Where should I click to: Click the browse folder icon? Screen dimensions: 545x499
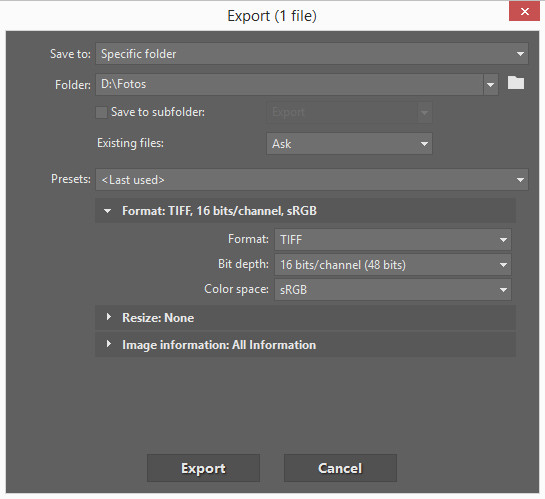[x=515, y=83]
